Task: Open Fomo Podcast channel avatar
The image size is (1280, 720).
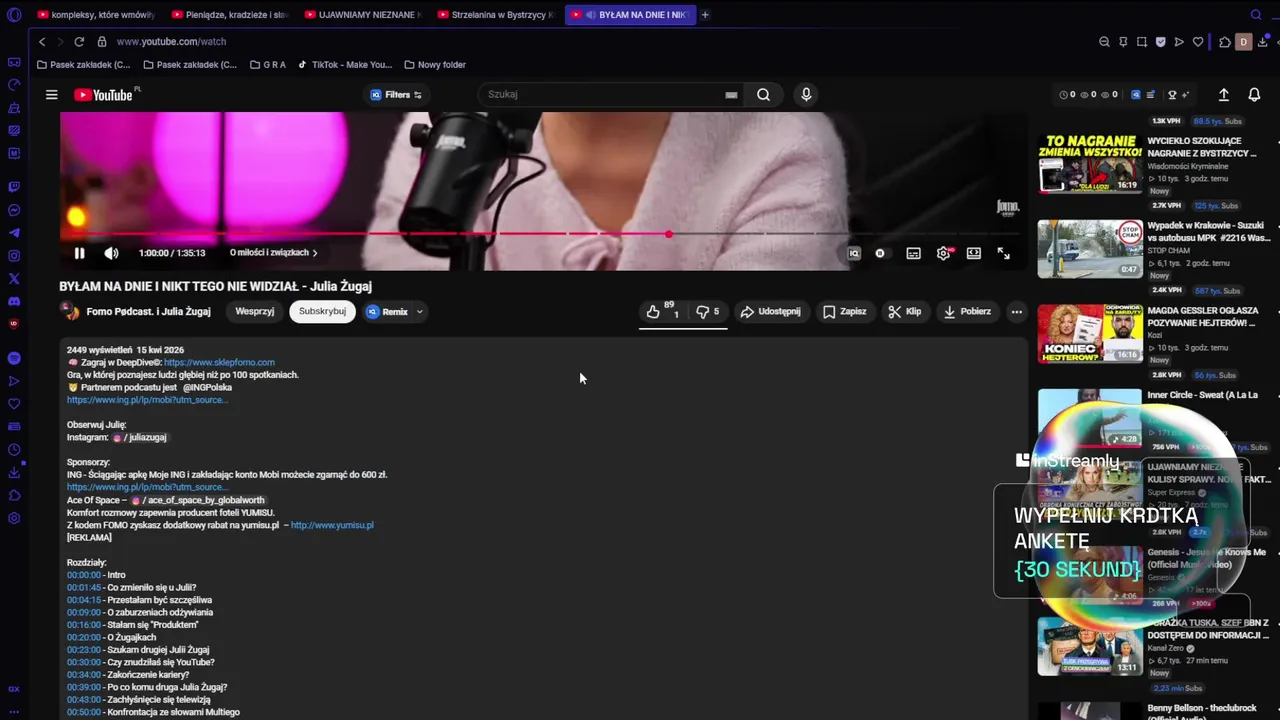Action: [x=70, y=311]
